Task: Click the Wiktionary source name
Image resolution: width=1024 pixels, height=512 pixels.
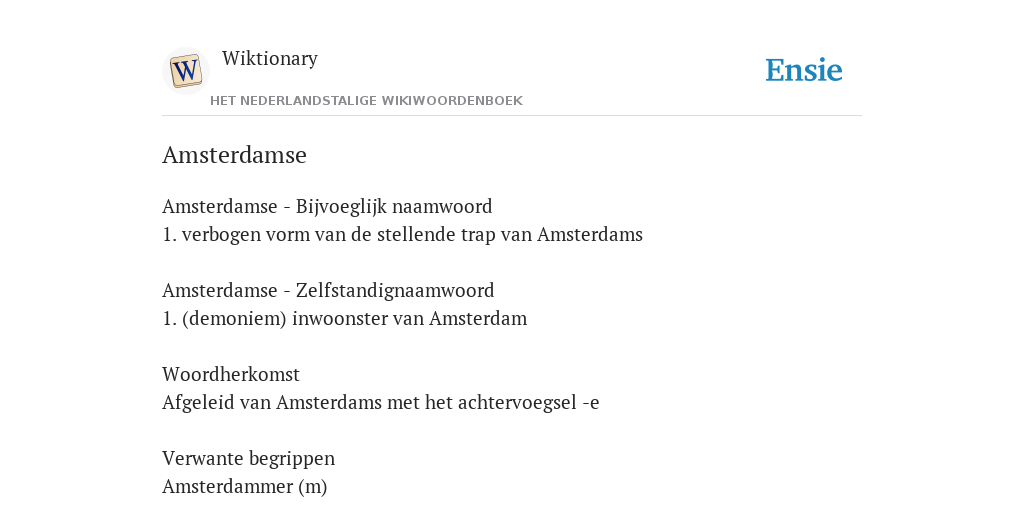Action: tap(270, 58)
